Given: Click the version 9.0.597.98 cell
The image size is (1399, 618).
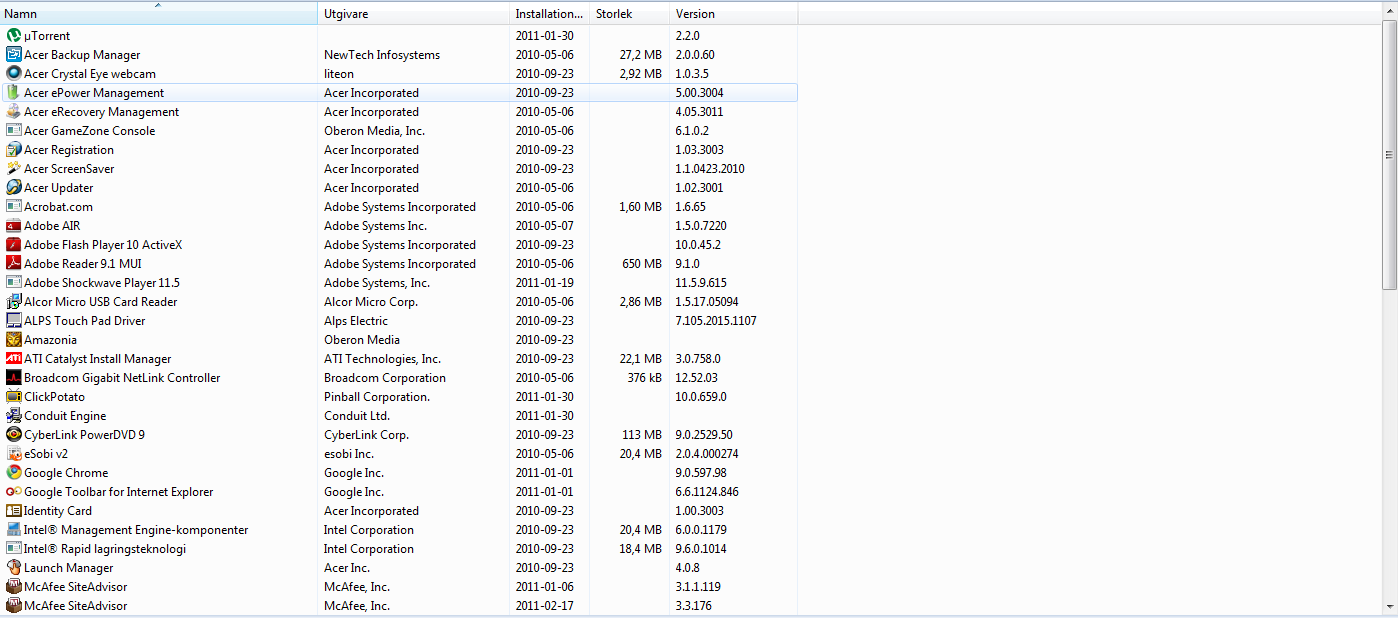Looking at the screenshot, I should pos(701,473).
